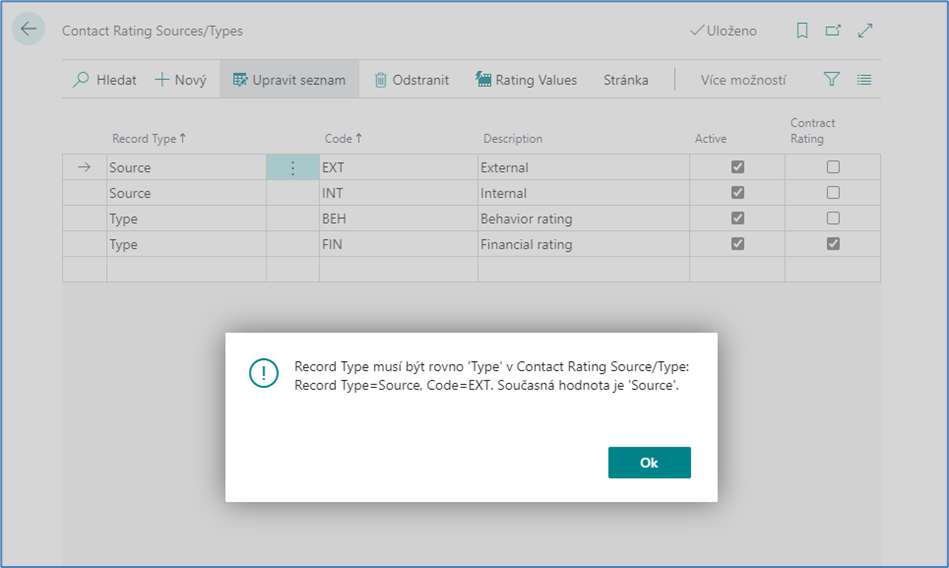Click the Odstranit trash icon

380,80
